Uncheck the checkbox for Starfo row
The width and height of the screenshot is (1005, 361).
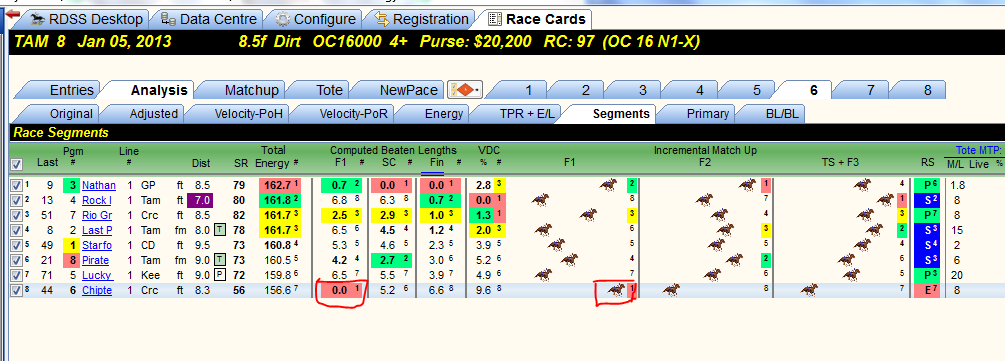coord(16,245)
